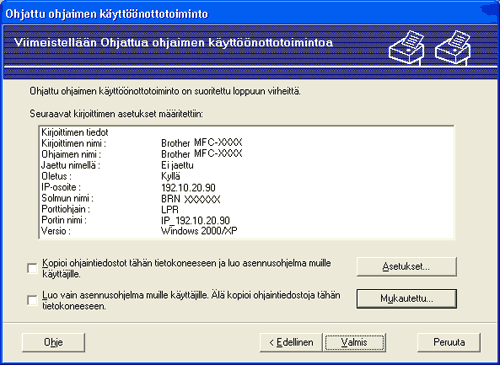Click the Portin nimi label
The image size is (500, 365).
(x=64, y=220)
